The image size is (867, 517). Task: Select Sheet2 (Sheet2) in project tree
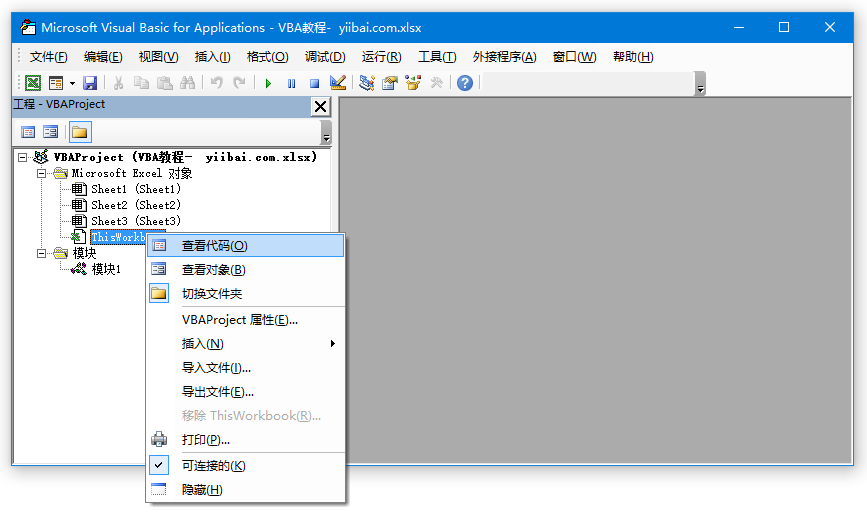[x=136, y=205]
